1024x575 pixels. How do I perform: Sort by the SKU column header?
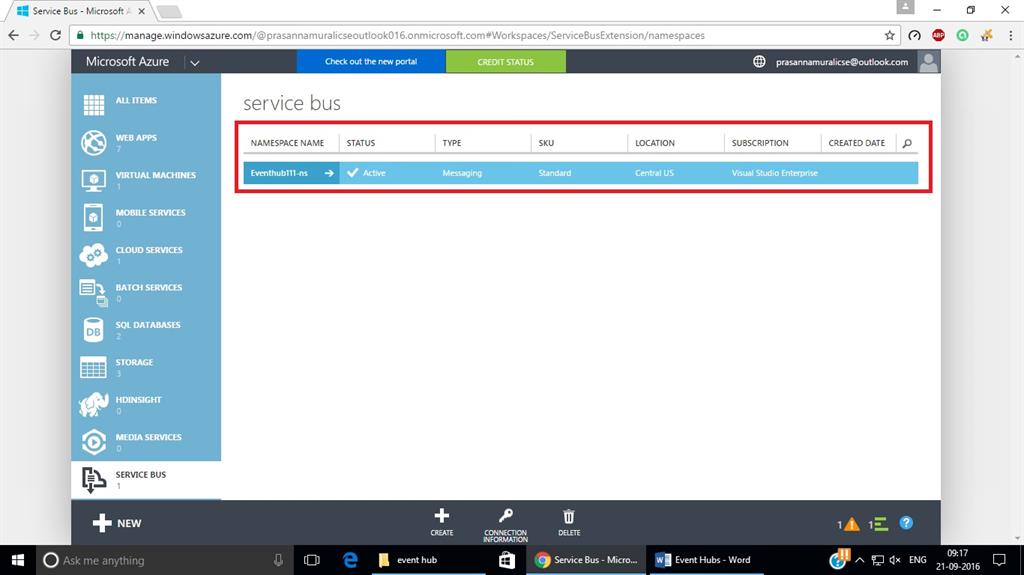[x=546, y=143]
